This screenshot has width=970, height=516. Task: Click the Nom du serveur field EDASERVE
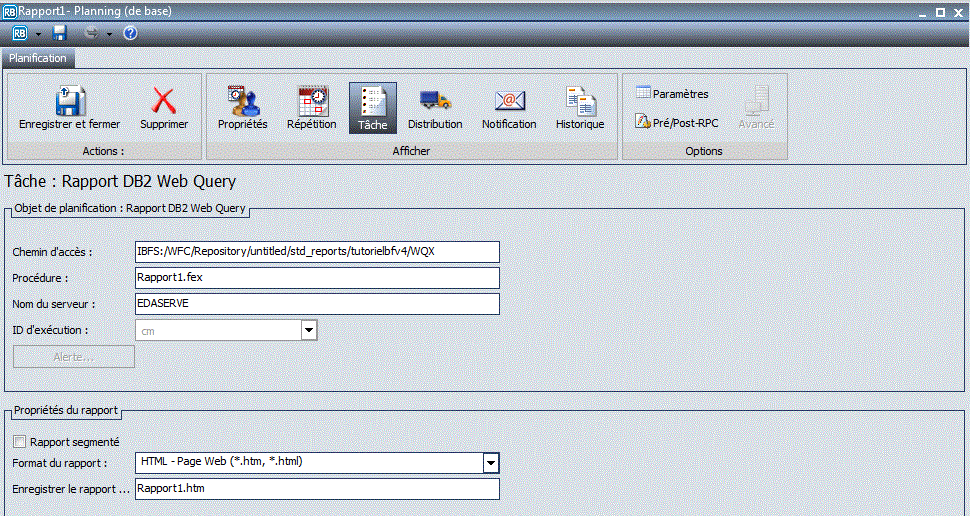coord(317,304)
